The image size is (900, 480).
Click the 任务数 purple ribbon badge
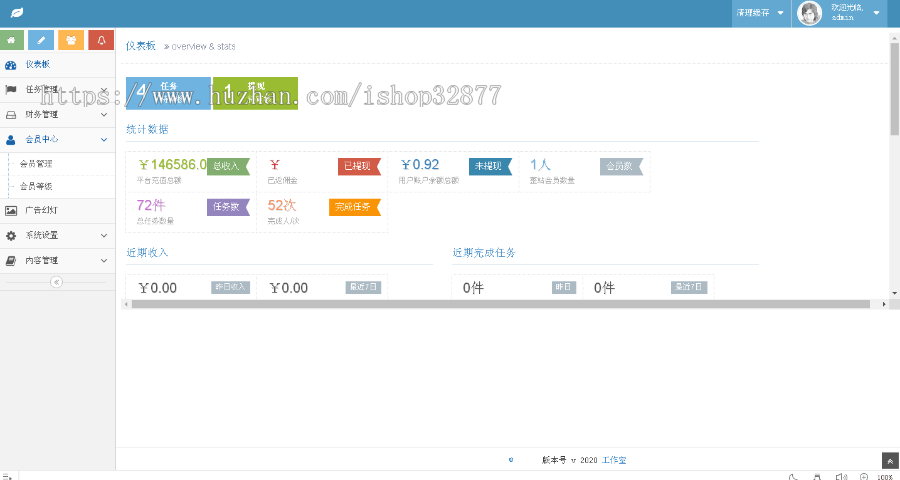point(228,207)
